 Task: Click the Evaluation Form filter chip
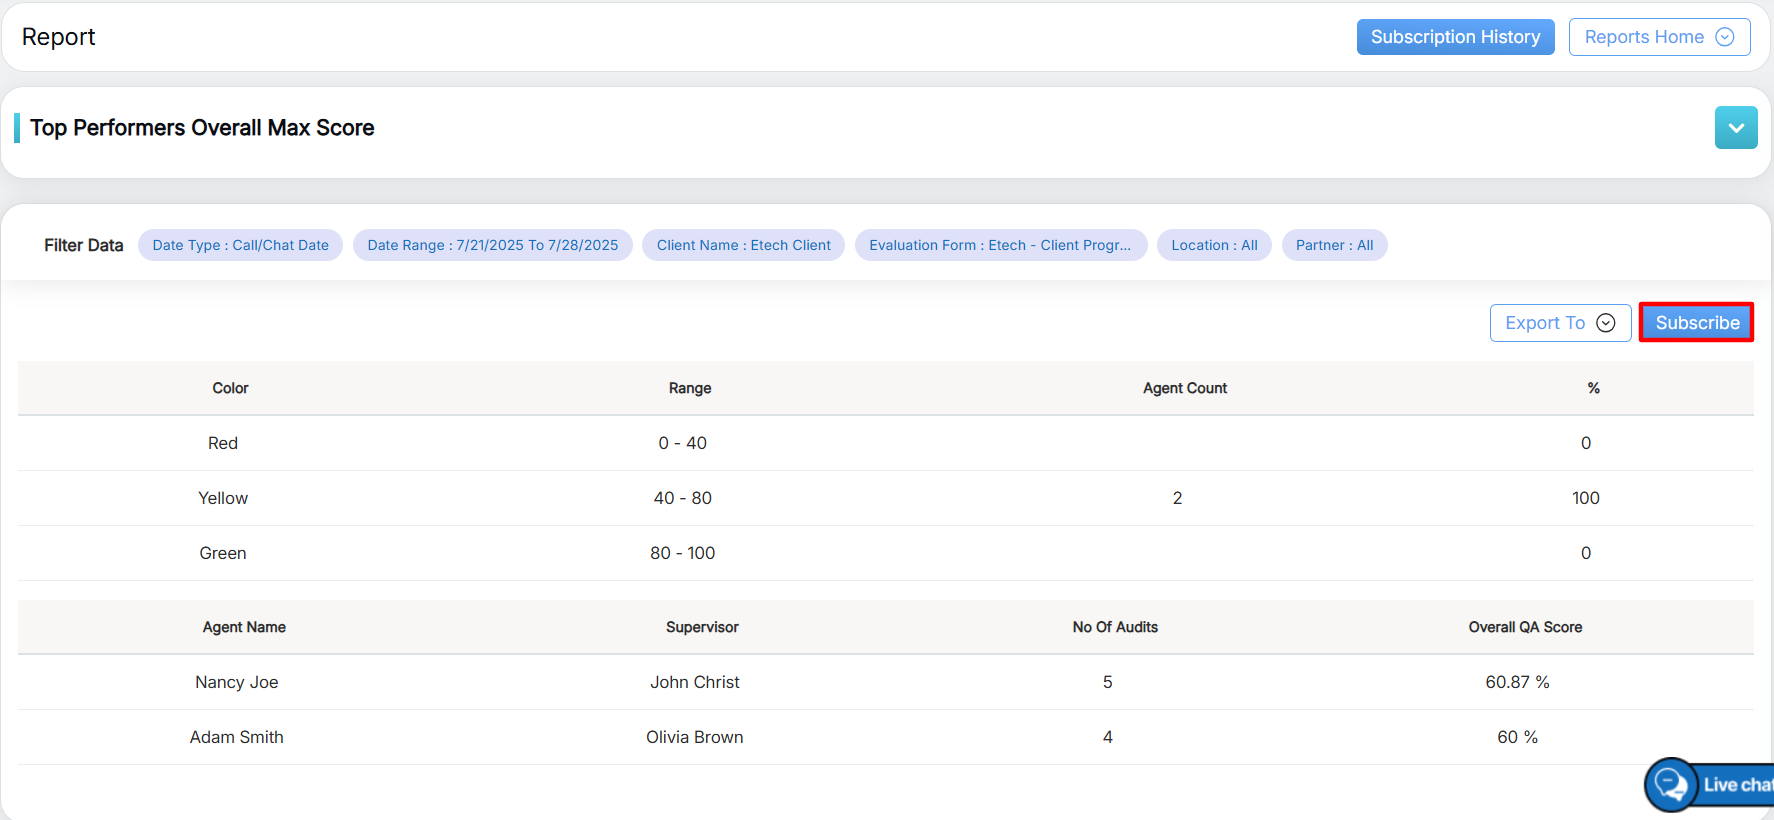(1000, 245)
